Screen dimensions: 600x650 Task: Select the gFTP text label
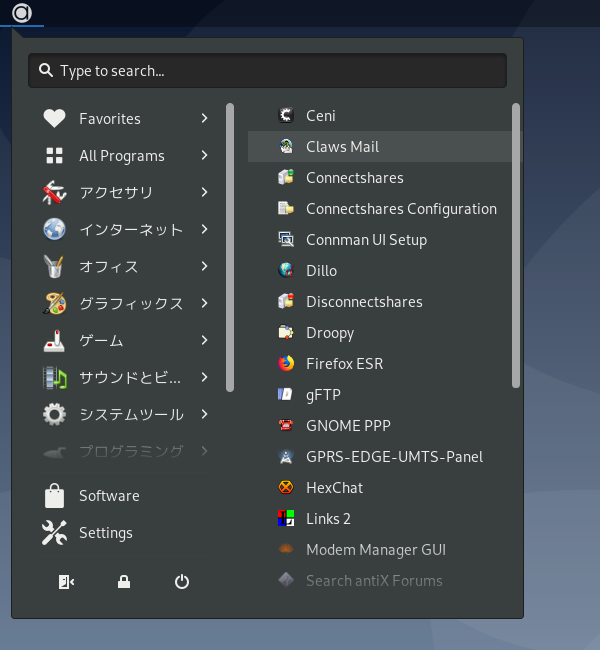[323, 395]
